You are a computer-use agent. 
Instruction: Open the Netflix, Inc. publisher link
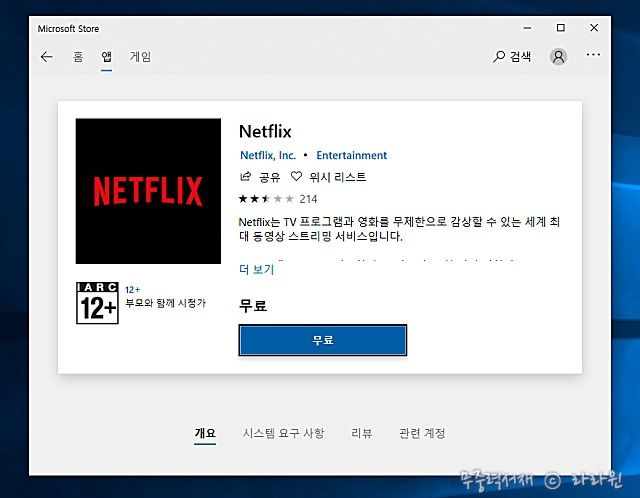coord(268,156)
